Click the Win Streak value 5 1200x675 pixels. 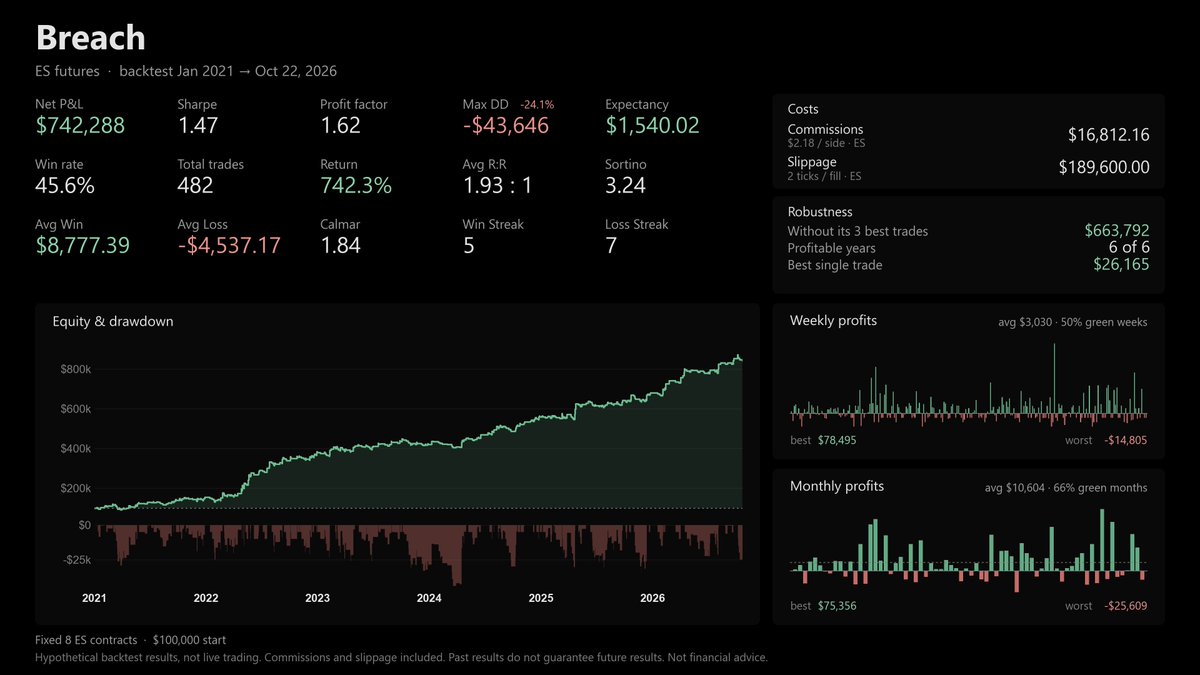469,245
